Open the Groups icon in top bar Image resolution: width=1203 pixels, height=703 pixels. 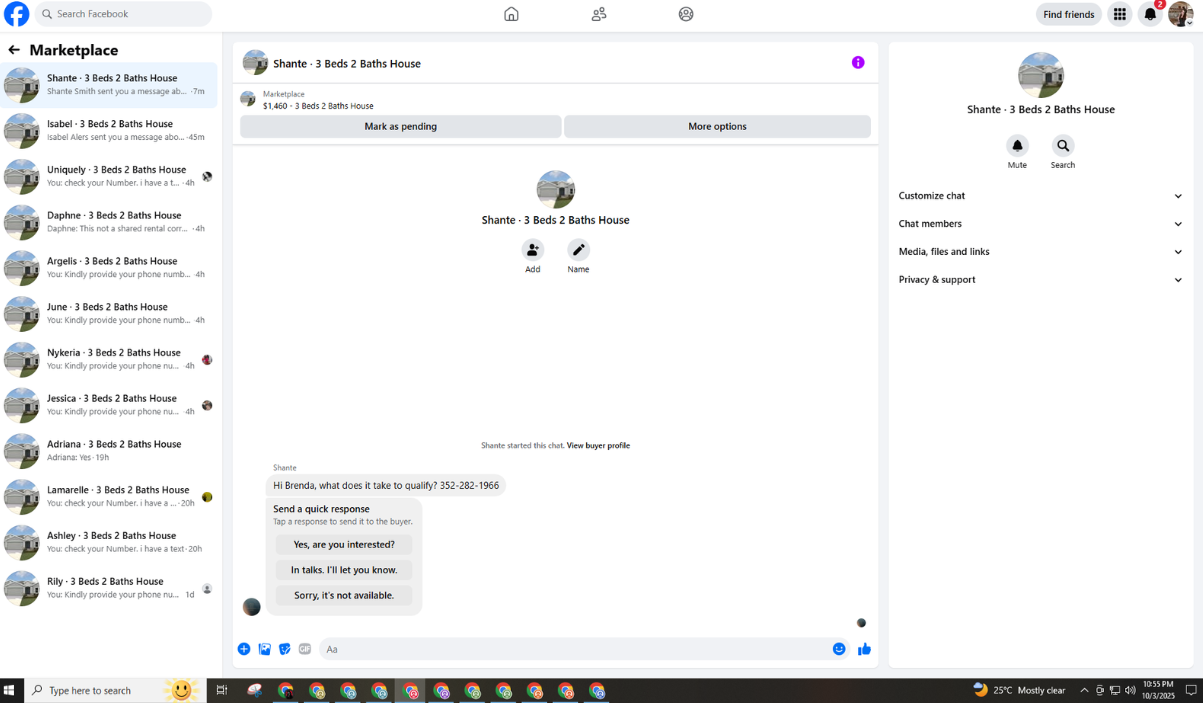(686, 14)
